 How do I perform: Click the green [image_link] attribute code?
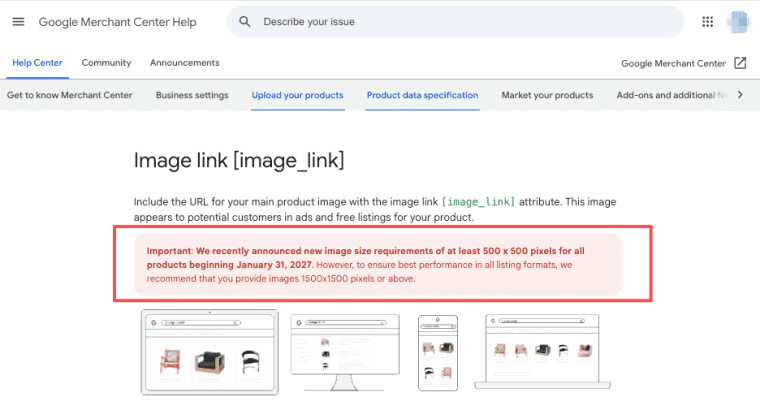(x=478, y=202)
